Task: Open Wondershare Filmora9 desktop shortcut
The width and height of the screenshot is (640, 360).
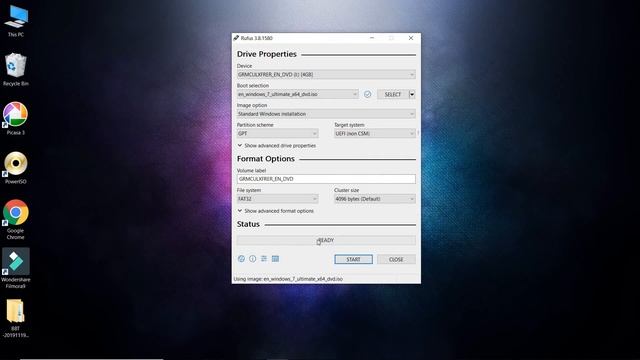Action: pyautogui.click(x=16, y=268)
